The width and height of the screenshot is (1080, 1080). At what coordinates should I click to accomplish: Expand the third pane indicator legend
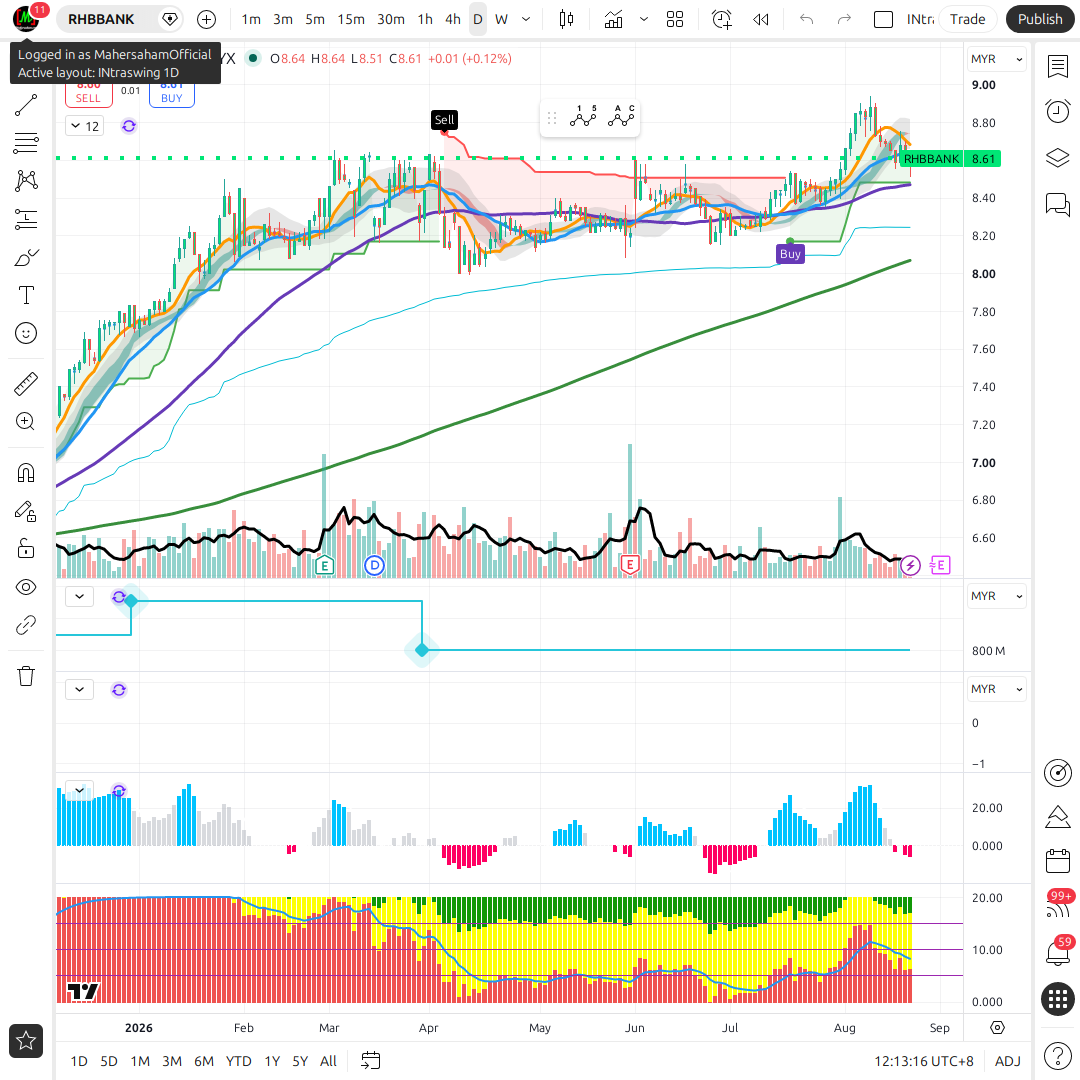click(x=80, y=689)
